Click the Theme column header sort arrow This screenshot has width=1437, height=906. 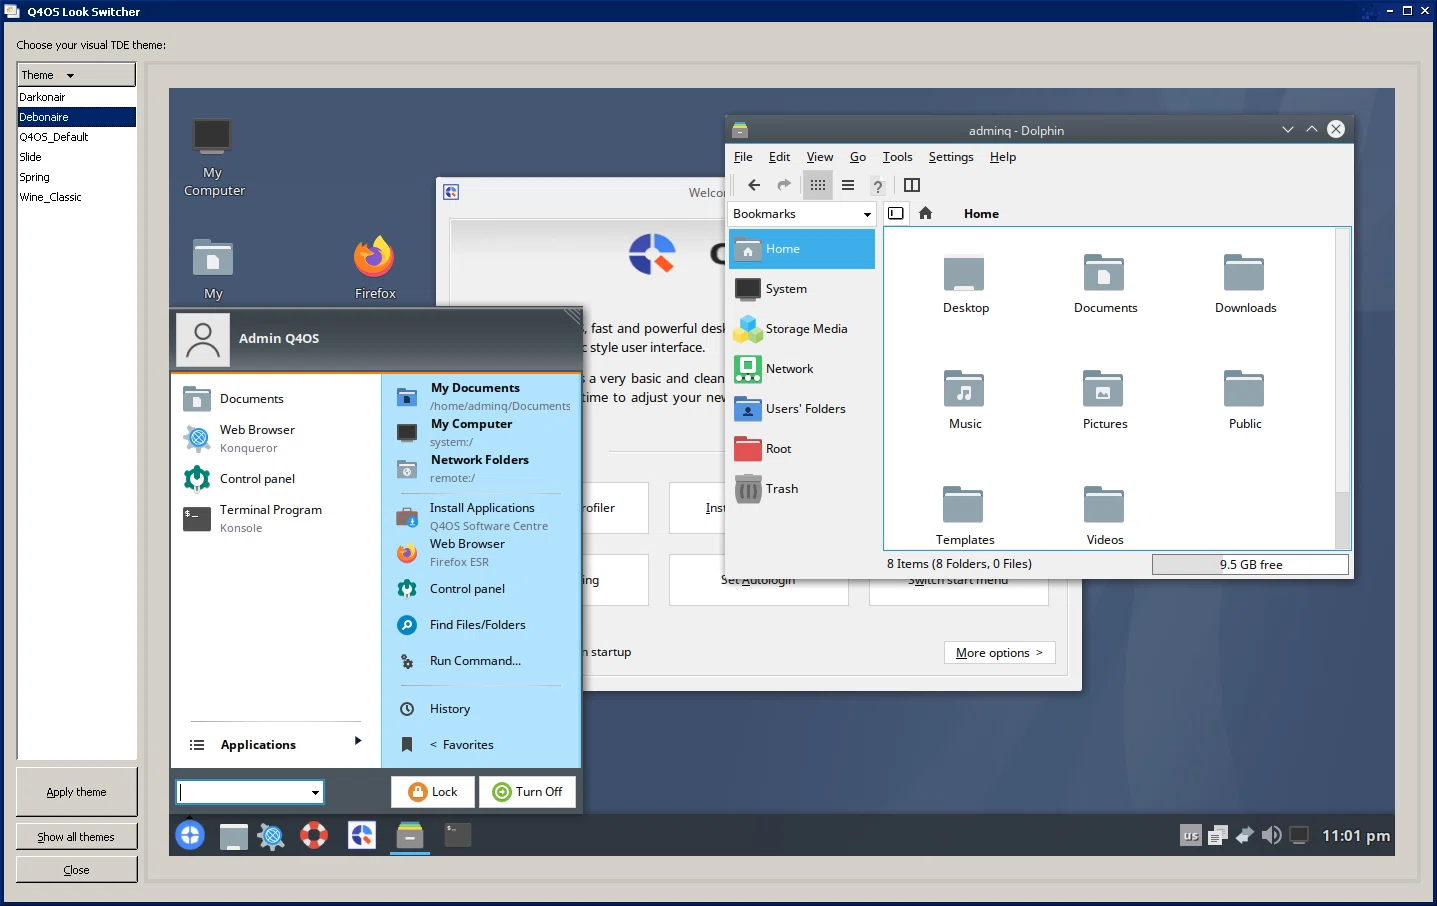point(70,76)
